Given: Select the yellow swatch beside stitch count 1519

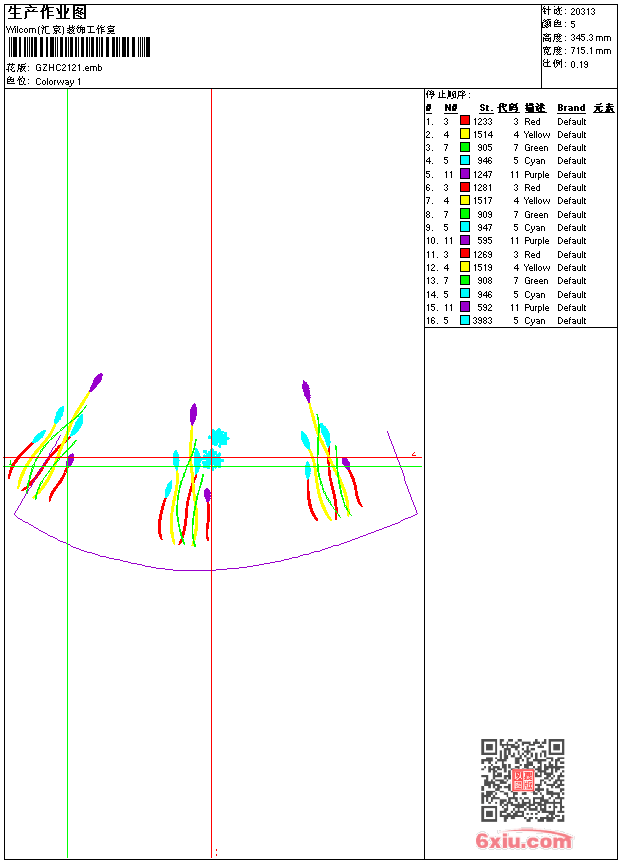Looking at the screenshot, I should coord(465,267).
